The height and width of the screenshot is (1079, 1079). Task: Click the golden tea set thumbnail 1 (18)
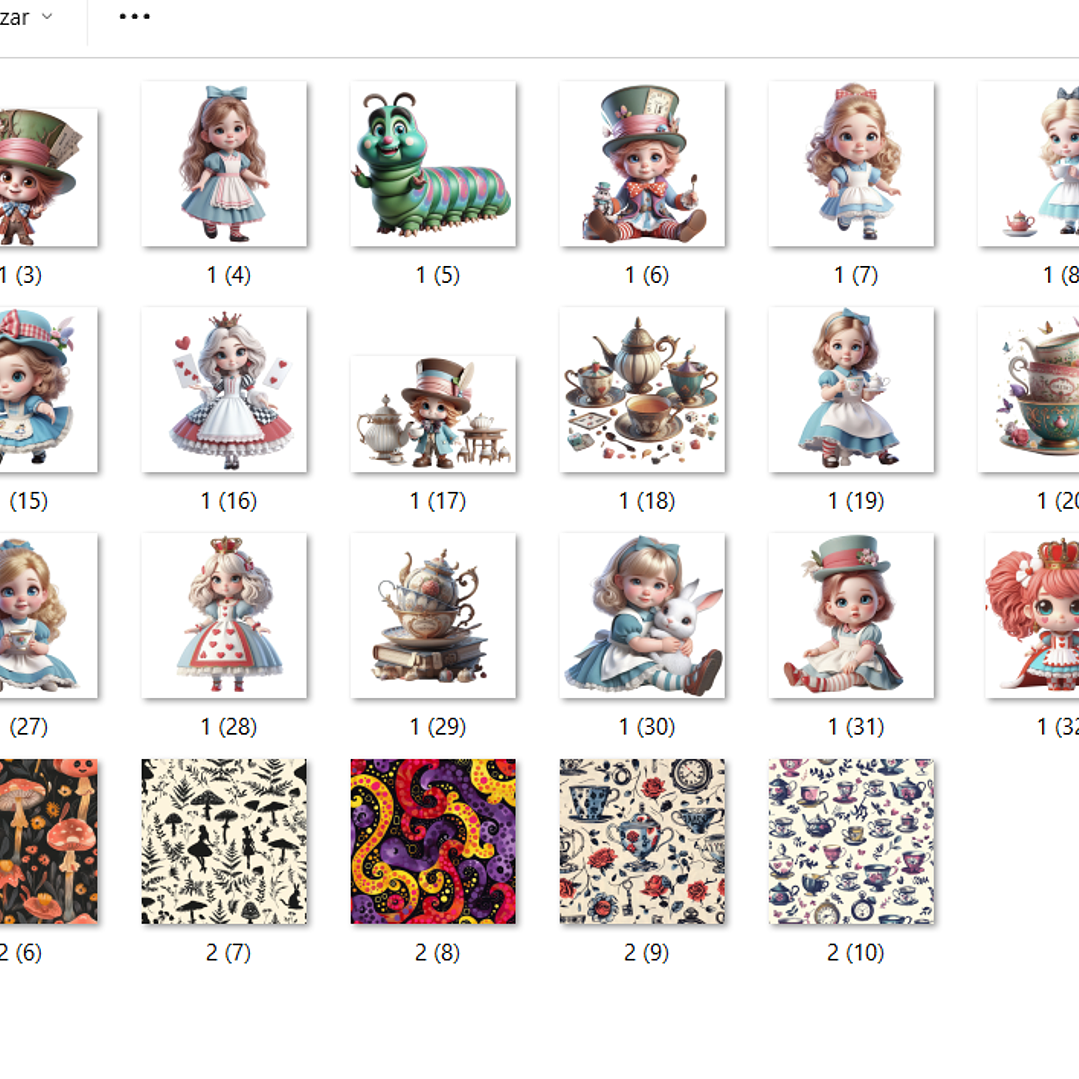(642, 390)
